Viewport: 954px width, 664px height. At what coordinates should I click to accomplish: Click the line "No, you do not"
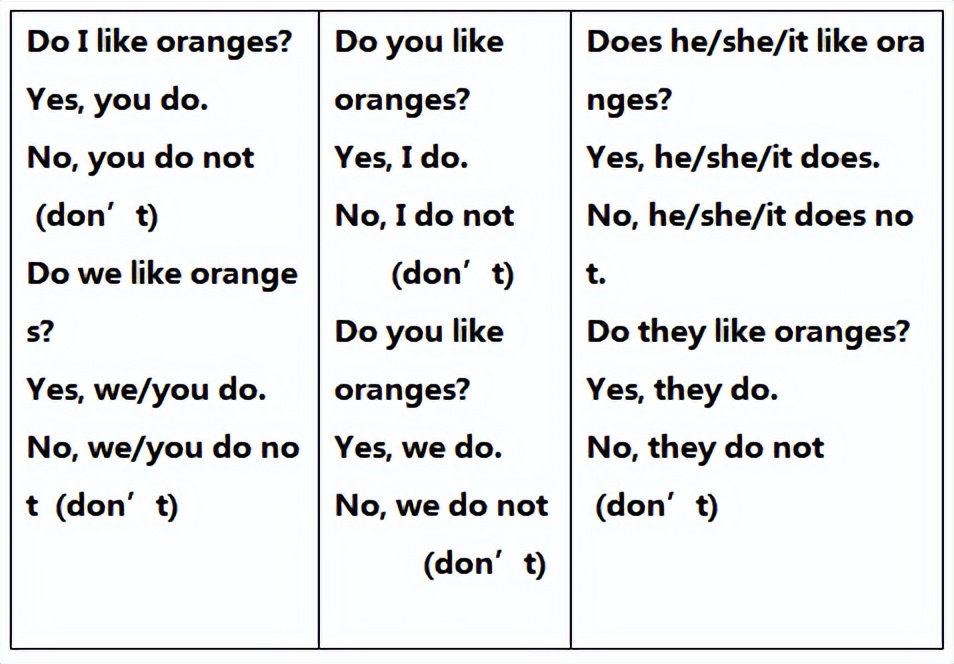(x=141, y=158)
